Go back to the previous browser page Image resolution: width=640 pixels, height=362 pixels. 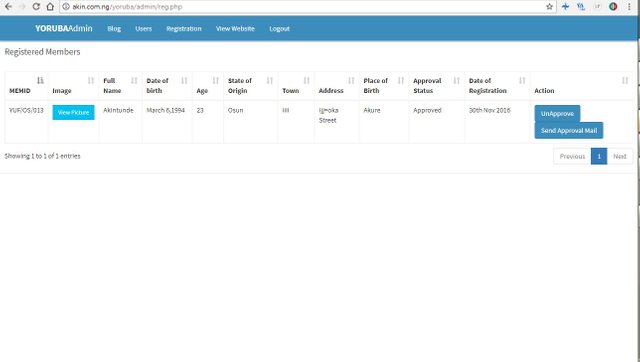(x=8, y=7)
